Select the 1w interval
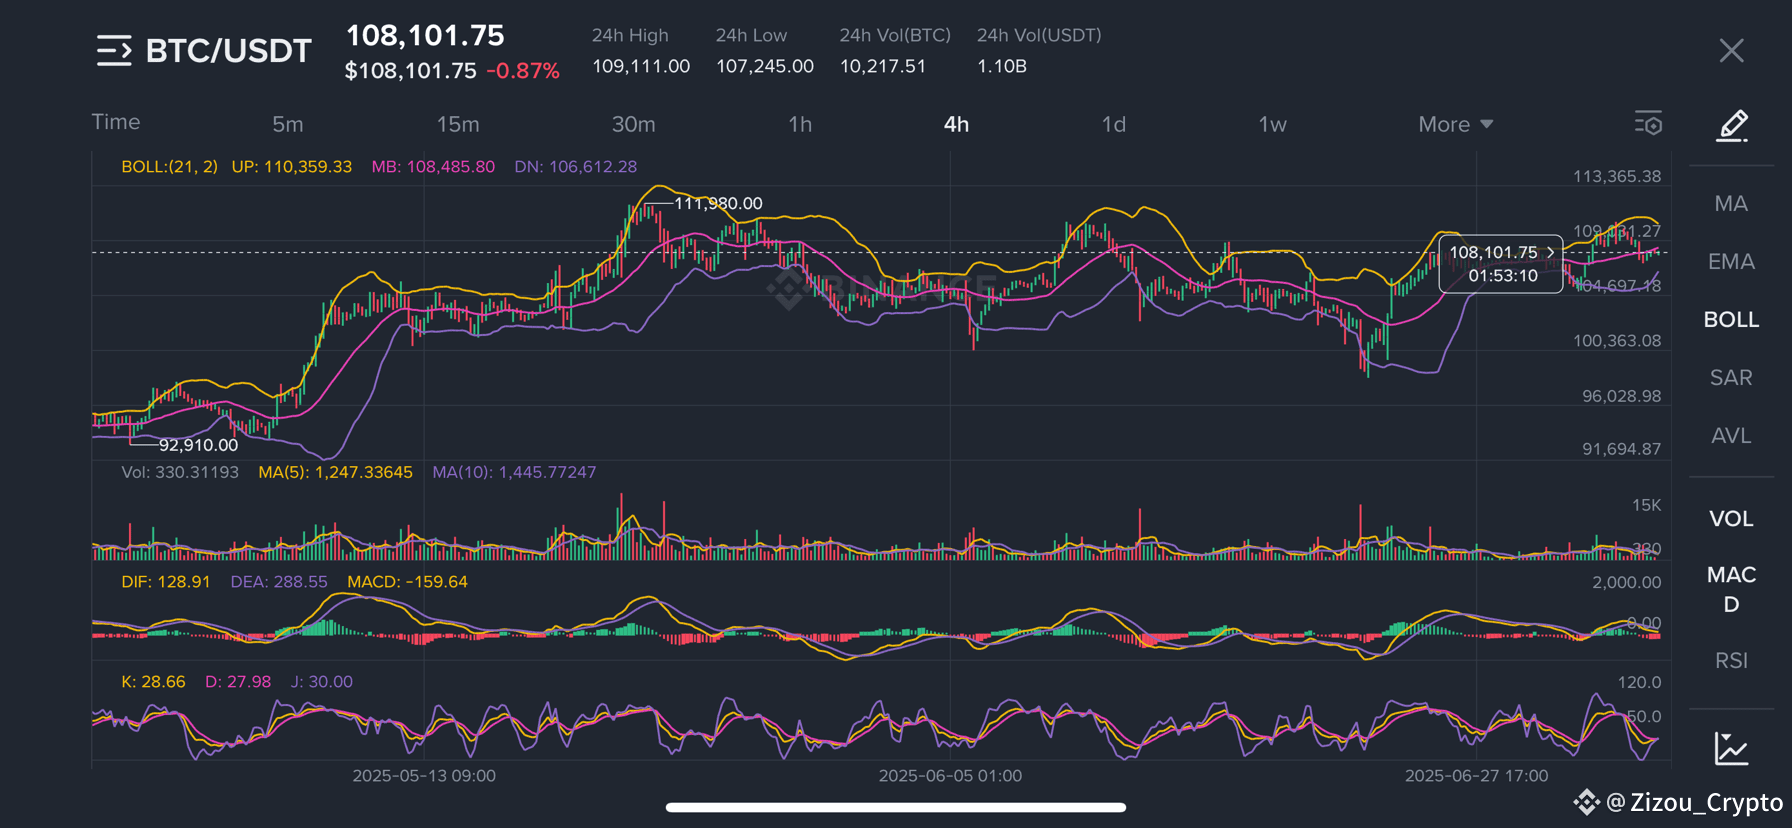This screenshot has height=828, width=1792. 1272,124
